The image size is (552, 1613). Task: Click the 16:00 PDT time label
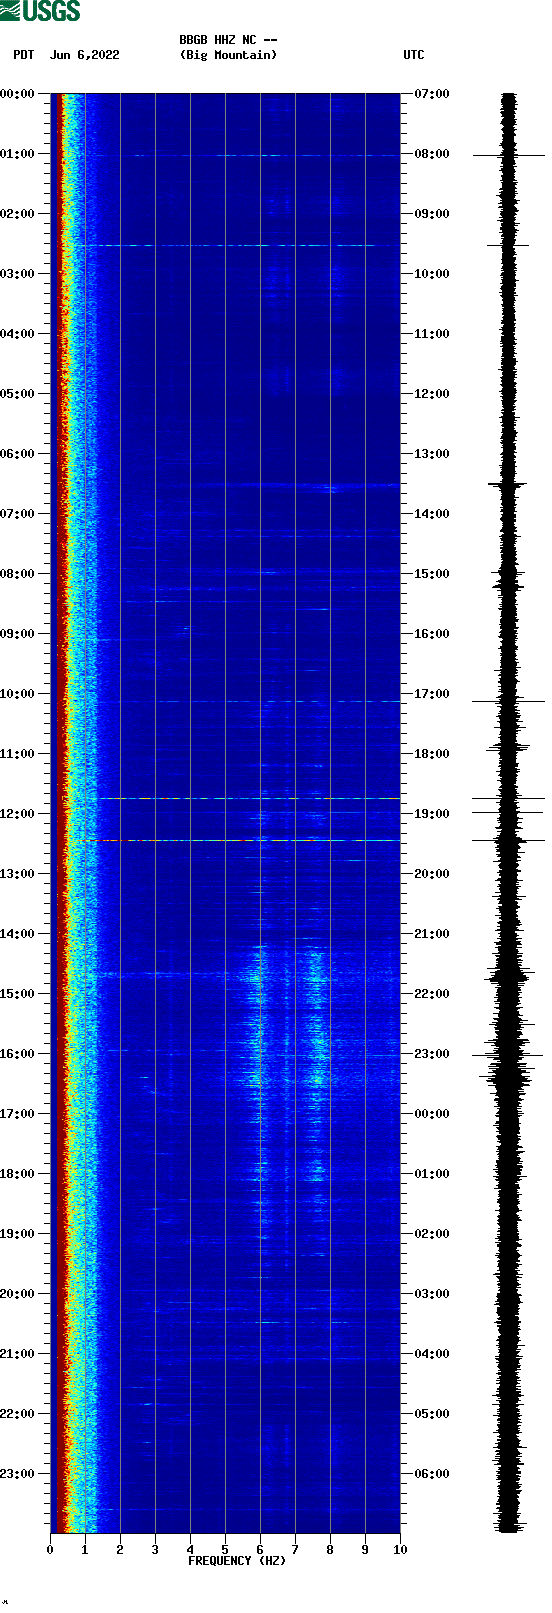tap(18, 1054)
